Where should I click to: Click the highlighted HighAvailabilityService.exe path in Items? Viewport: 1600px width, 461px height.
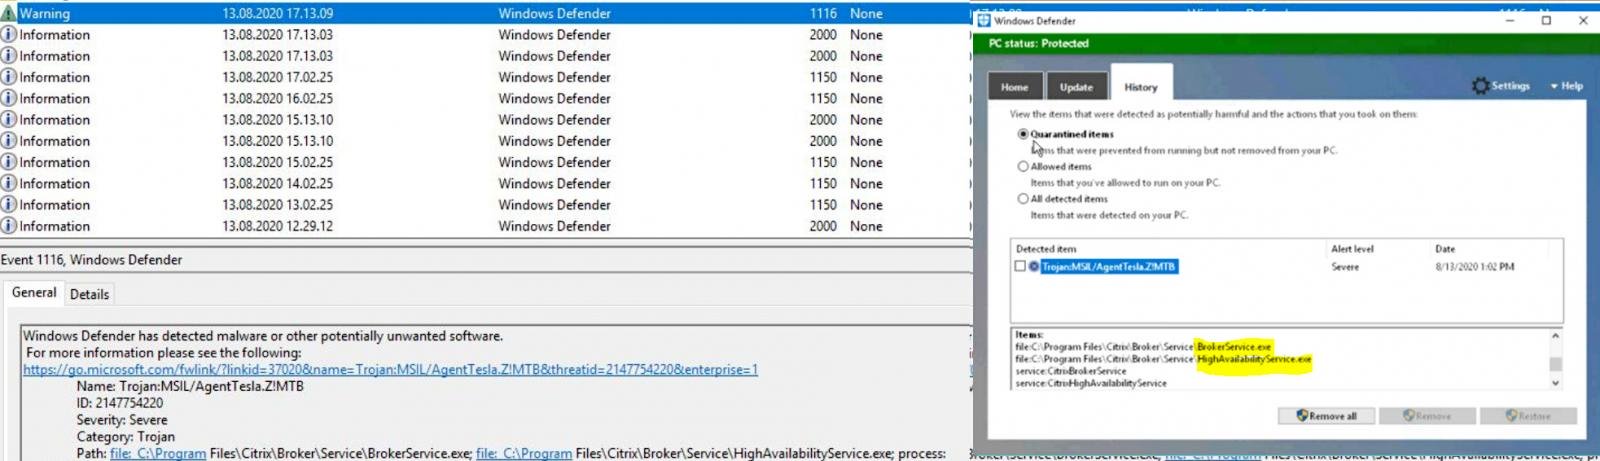(x=1254, y=359)
